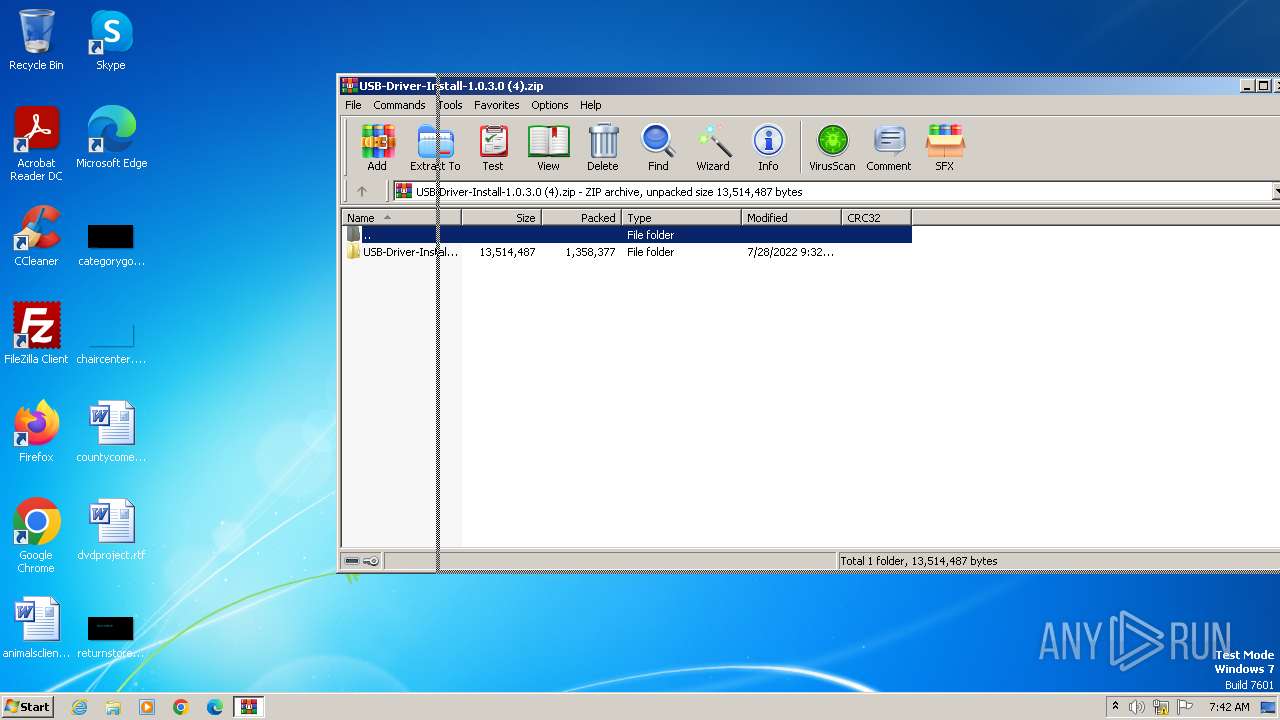Open the Windows Start menu

pyautogui.click(x=27, y=707)
